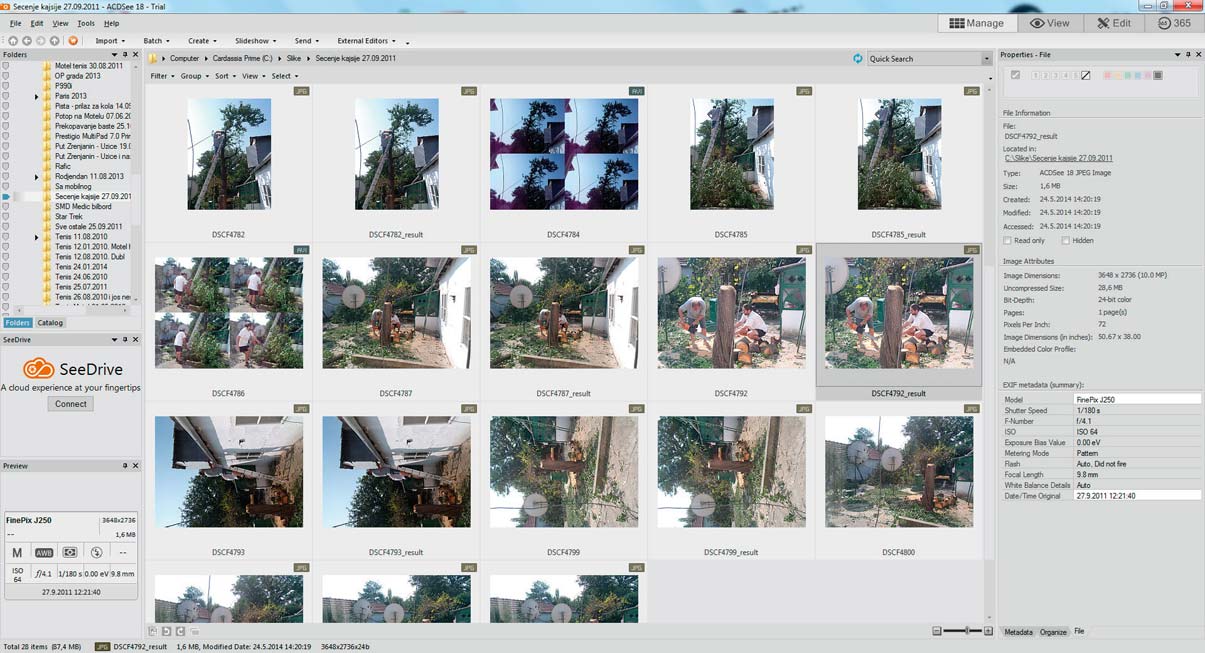The height and width of the screenshot is (653, 1205).
Task: Pin the Folders panel with pushpin icon
Action: coord(125,55)
